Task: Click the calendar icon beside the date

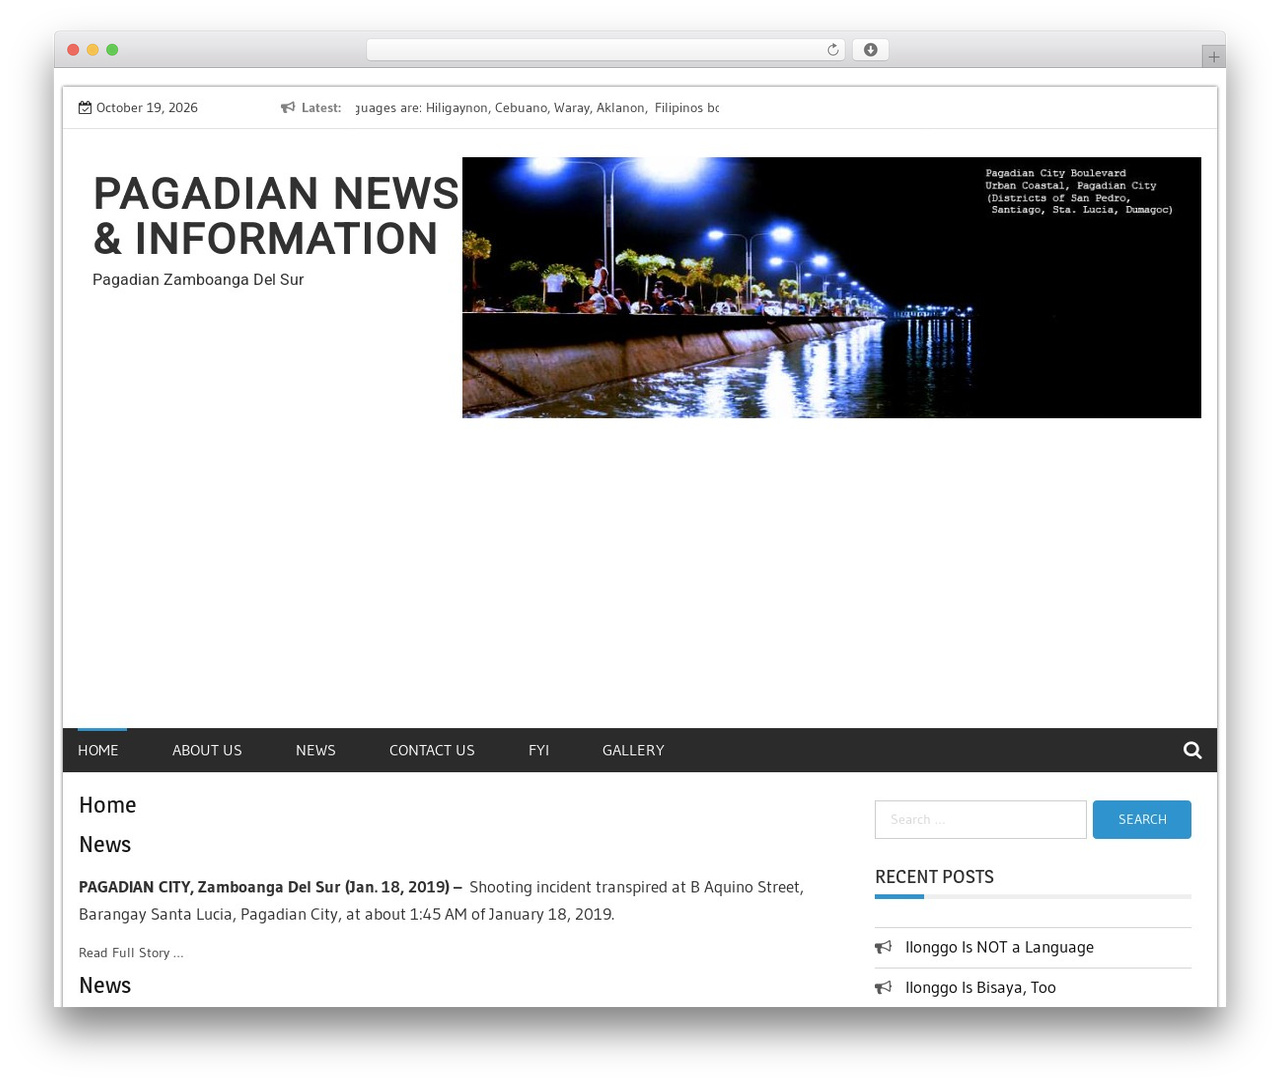Action: point(85,108)
